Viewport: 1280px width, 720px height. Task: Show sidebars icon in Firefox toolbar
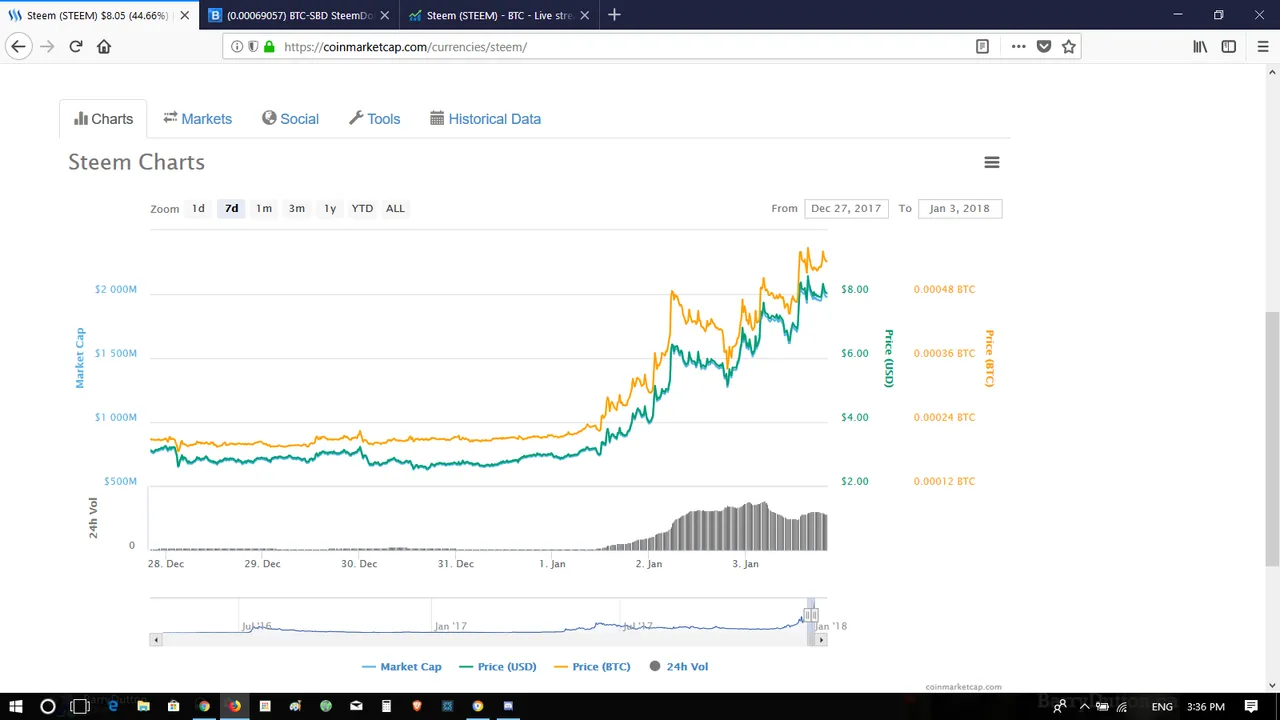[x=1229, y=46]
